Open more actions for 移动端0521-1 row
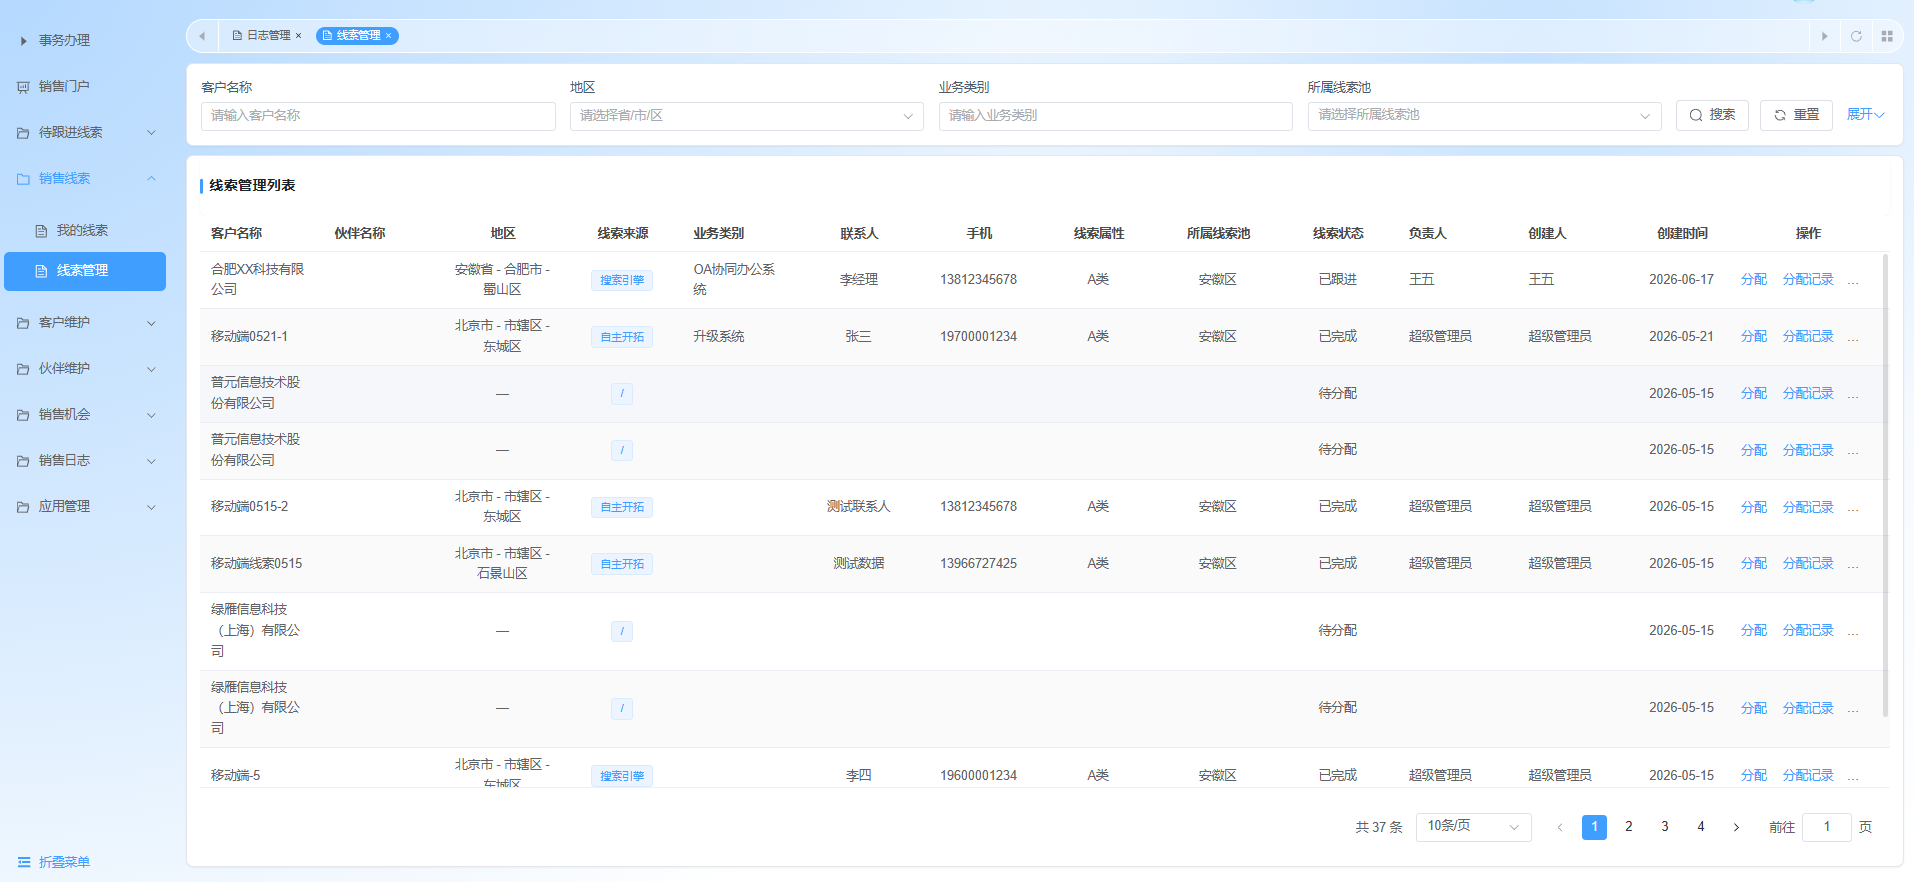Viewport: 1914px width, 882px height. [x=1853, y=338]
